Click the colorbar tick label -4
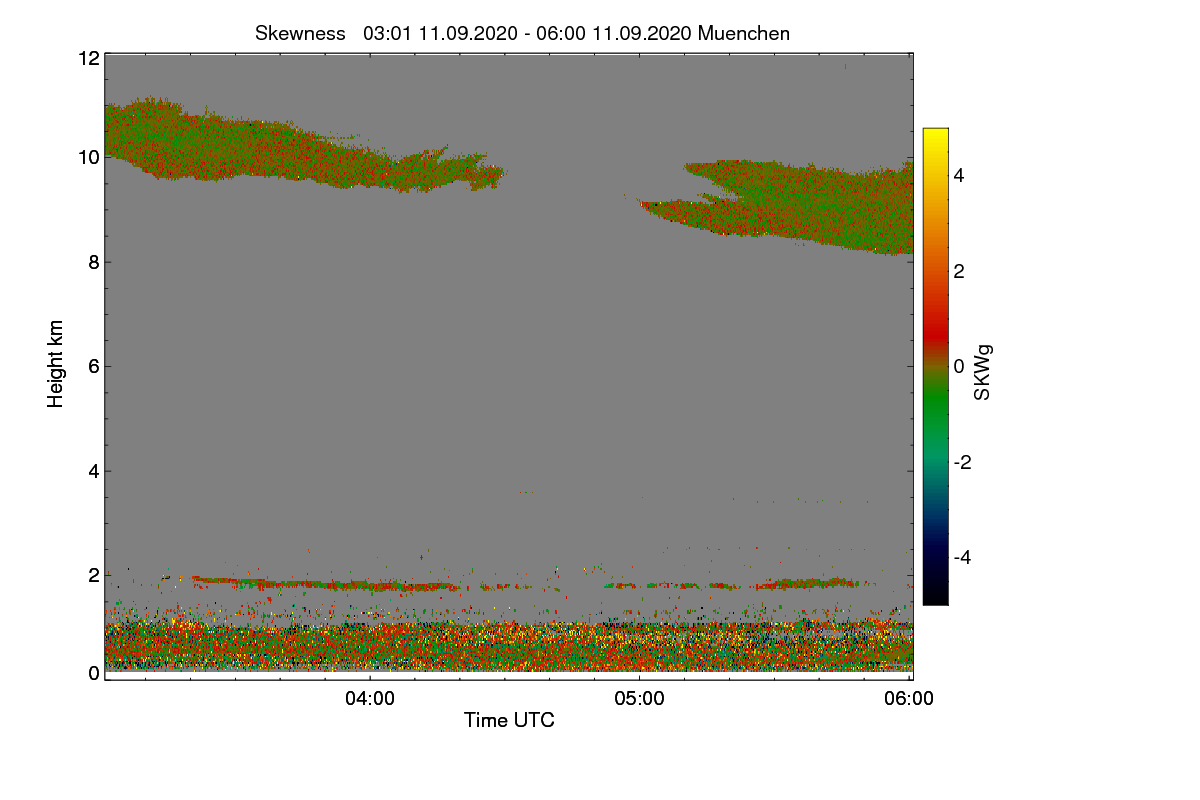This screenshot has width=1200, height=800. [962, 557]
